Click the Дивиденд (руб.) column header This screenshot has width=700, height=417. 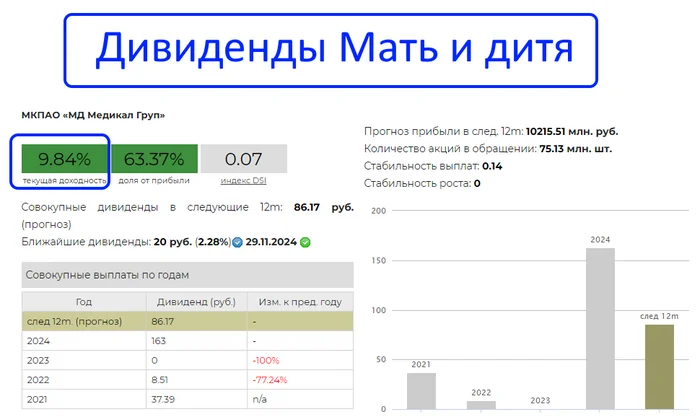point(196,302)
